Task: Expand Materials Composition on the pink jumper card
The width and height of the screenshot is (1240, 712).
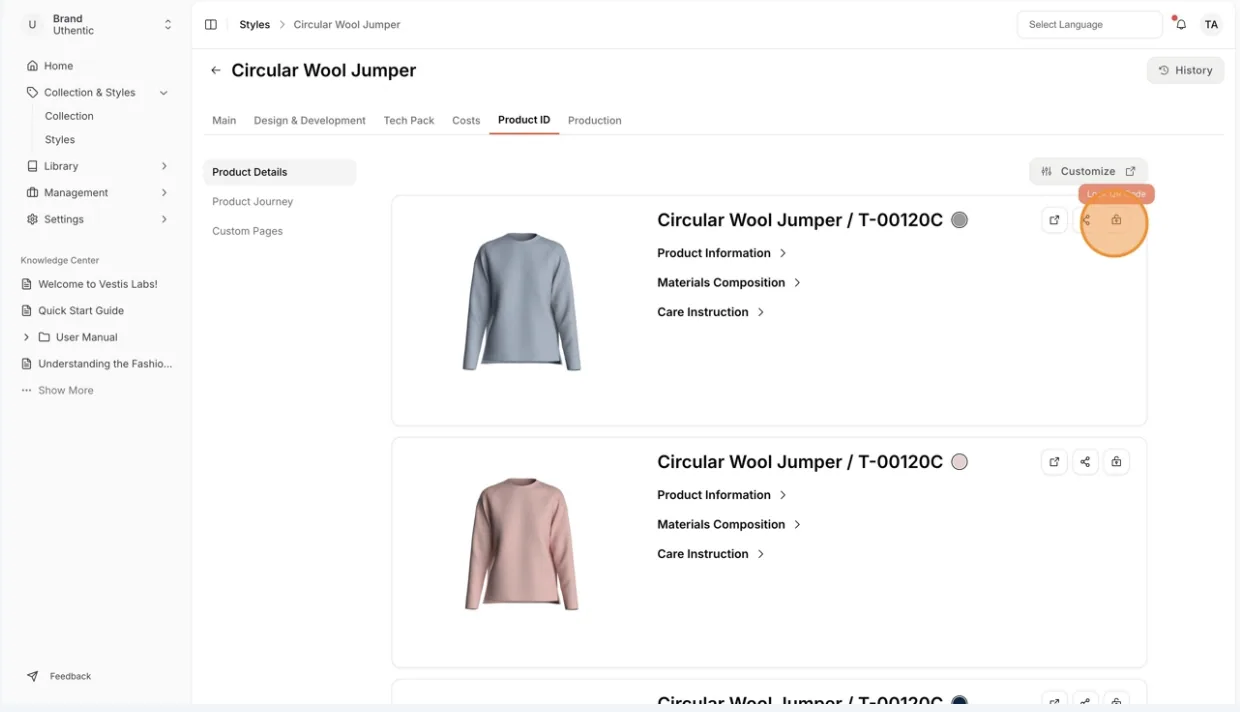Action: point(729,525)
